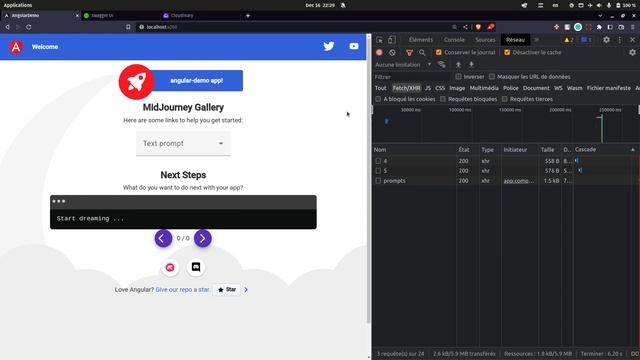Switch to the Éléments DevTools tab

[x=420, y=40]
